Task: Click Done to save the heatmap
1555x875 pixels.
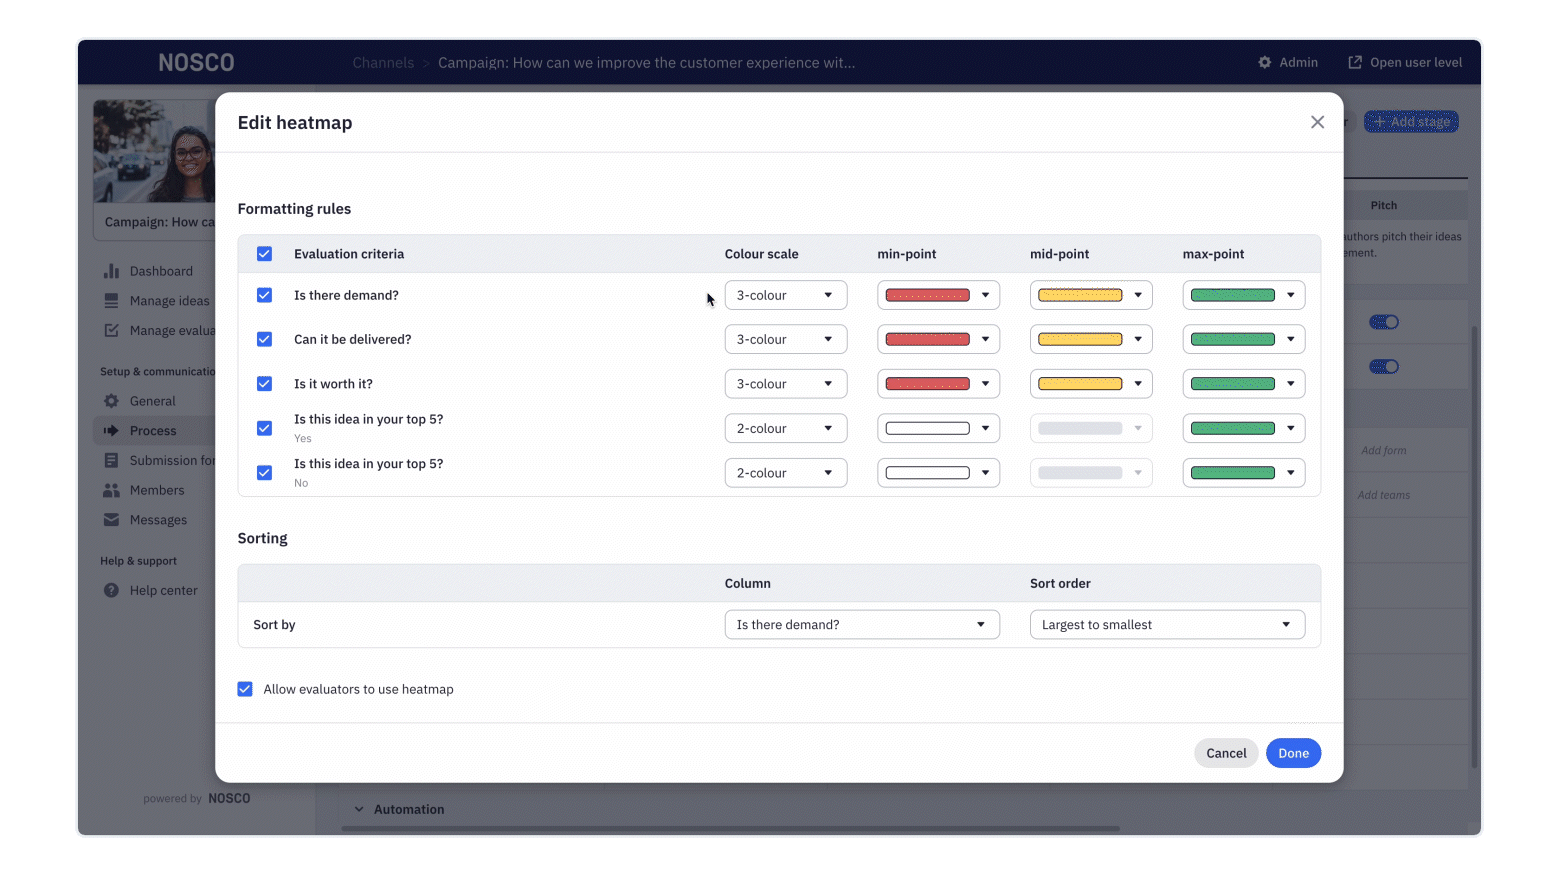Action: [1293, 752]
